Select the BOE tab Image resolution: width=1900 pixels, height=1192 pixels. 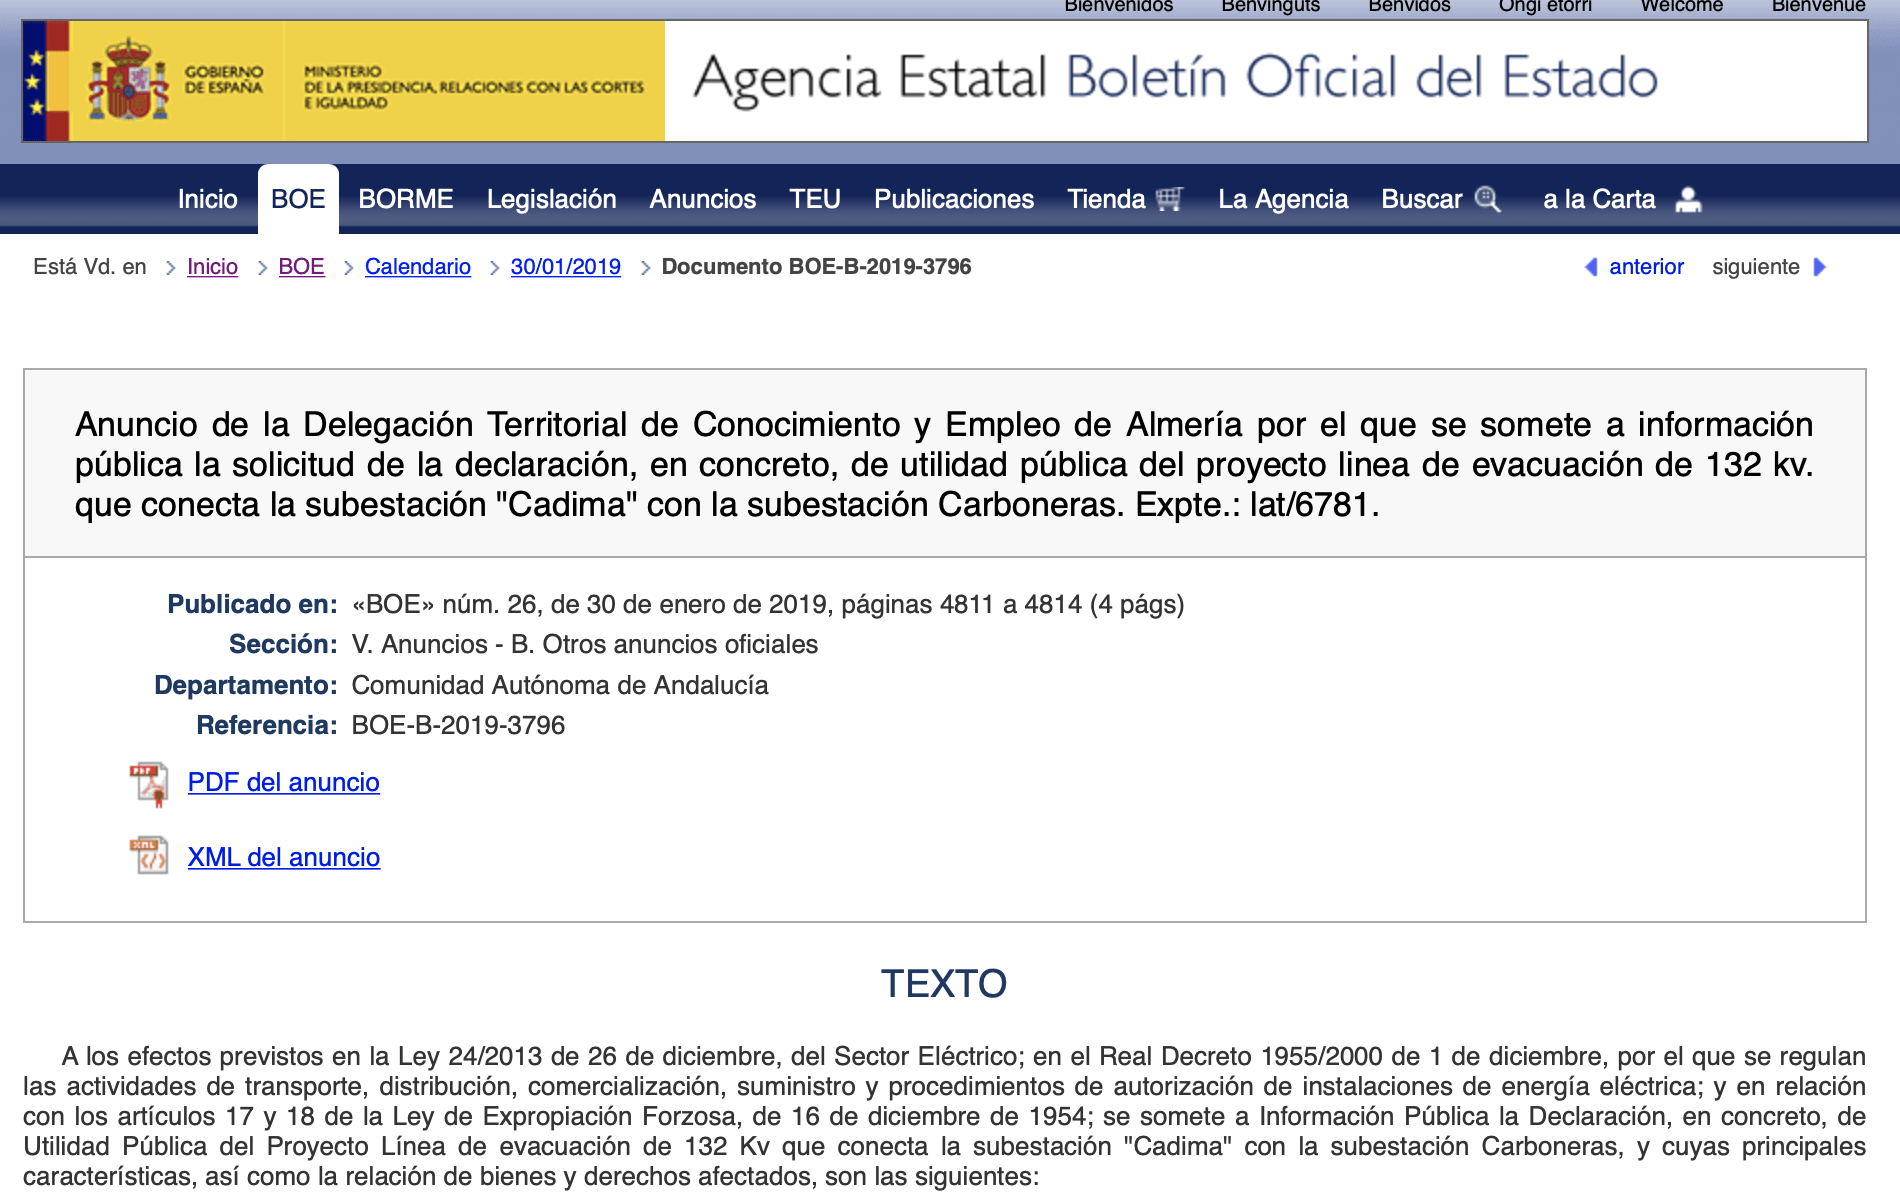click(298, 199)
